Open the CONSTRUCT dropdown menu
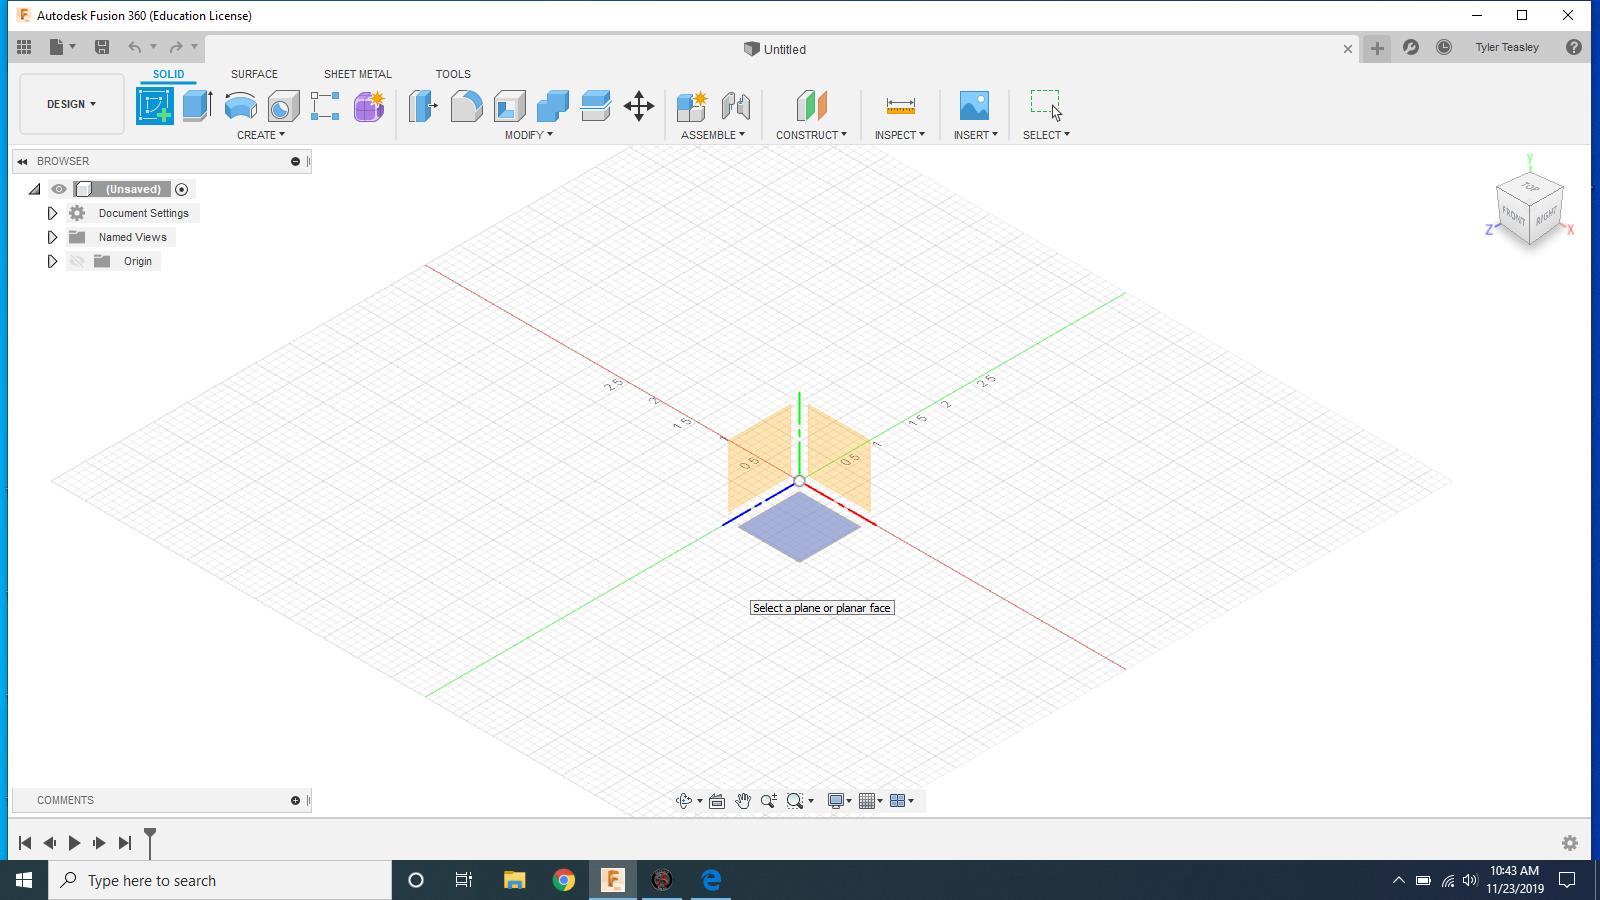This screenshot has width=1600, height=900. click(811, 135)
